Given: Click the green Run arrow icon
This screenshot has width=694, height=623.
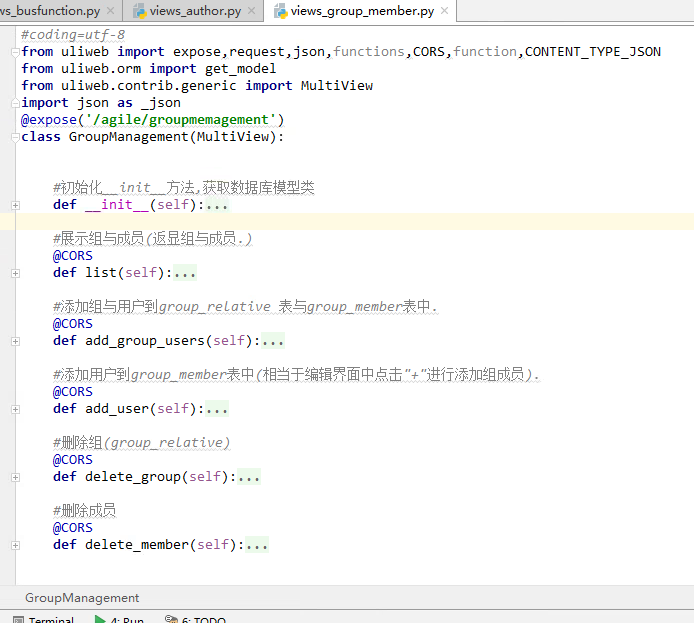Looking at the screenshot, I should coord(100,619).
